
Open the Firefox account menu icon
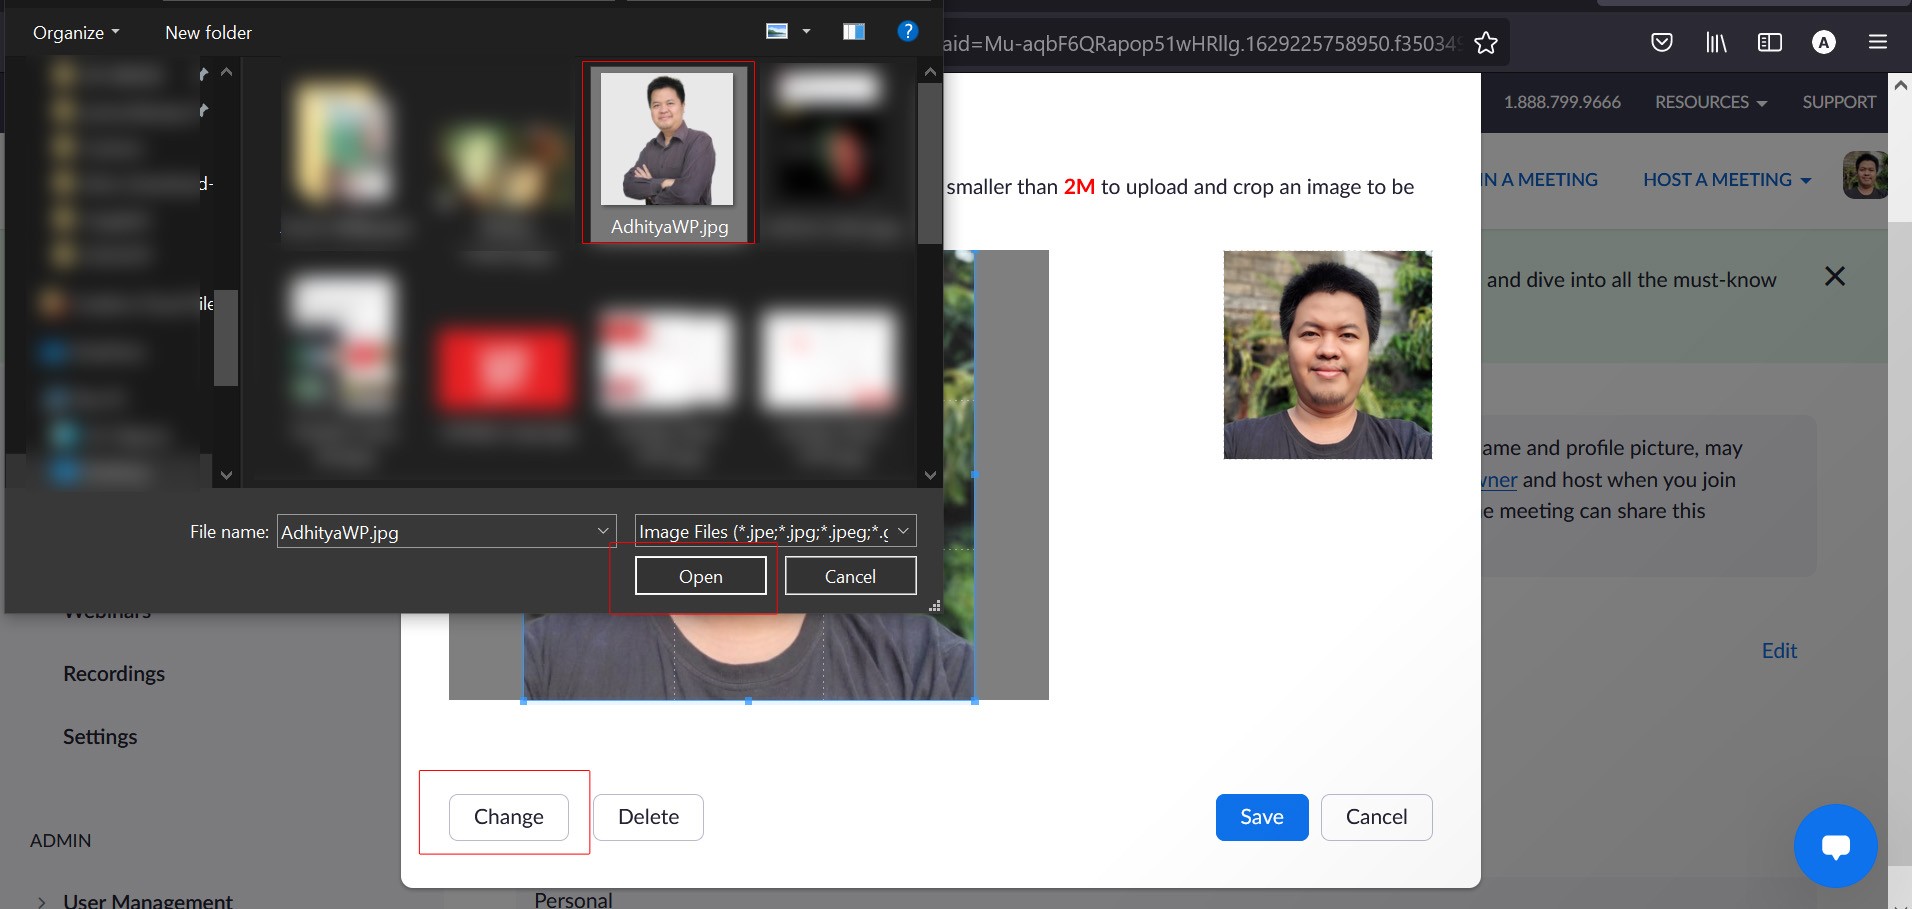(x=1824, y=42)
